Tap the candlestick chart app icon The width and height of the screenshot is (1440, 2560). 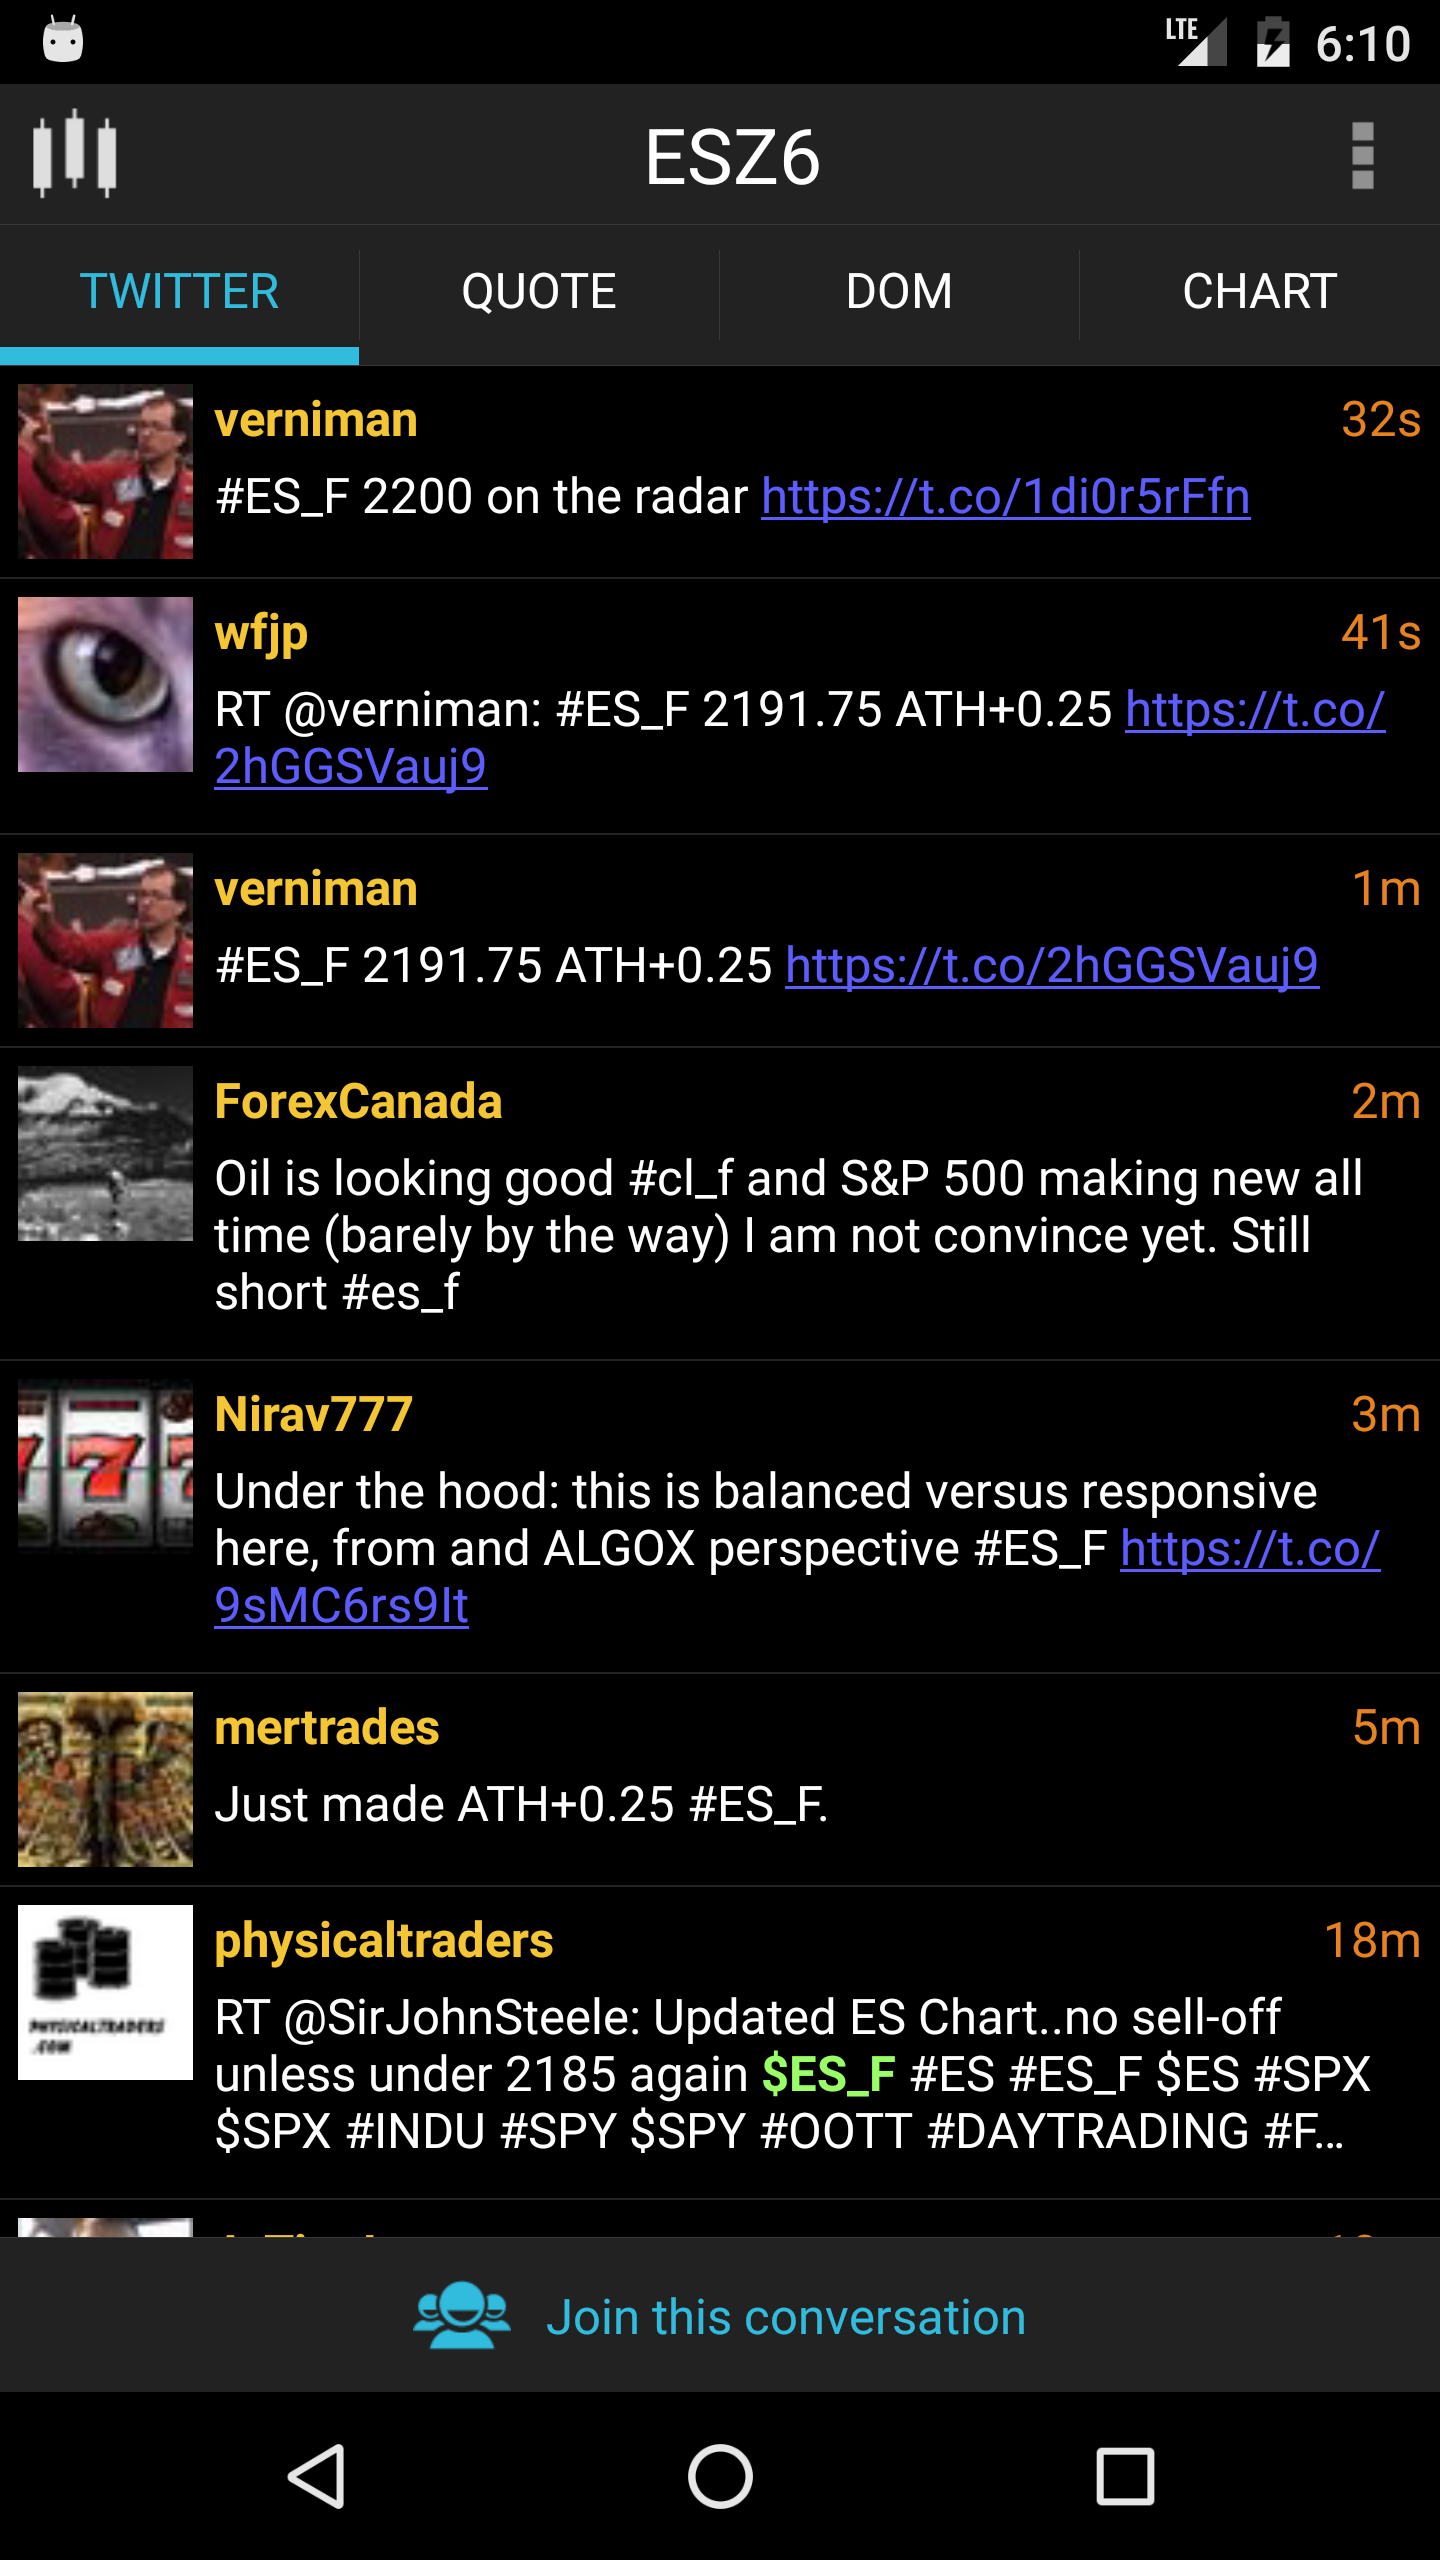(75, 154)
